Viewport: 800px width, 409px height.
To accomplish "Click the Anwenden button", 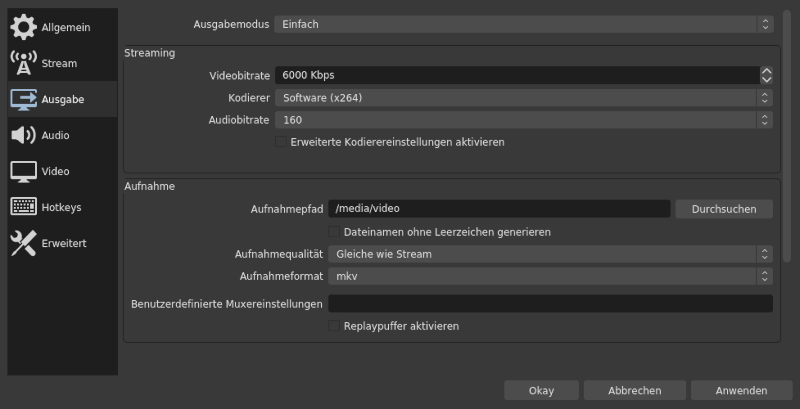I will 741,391.
